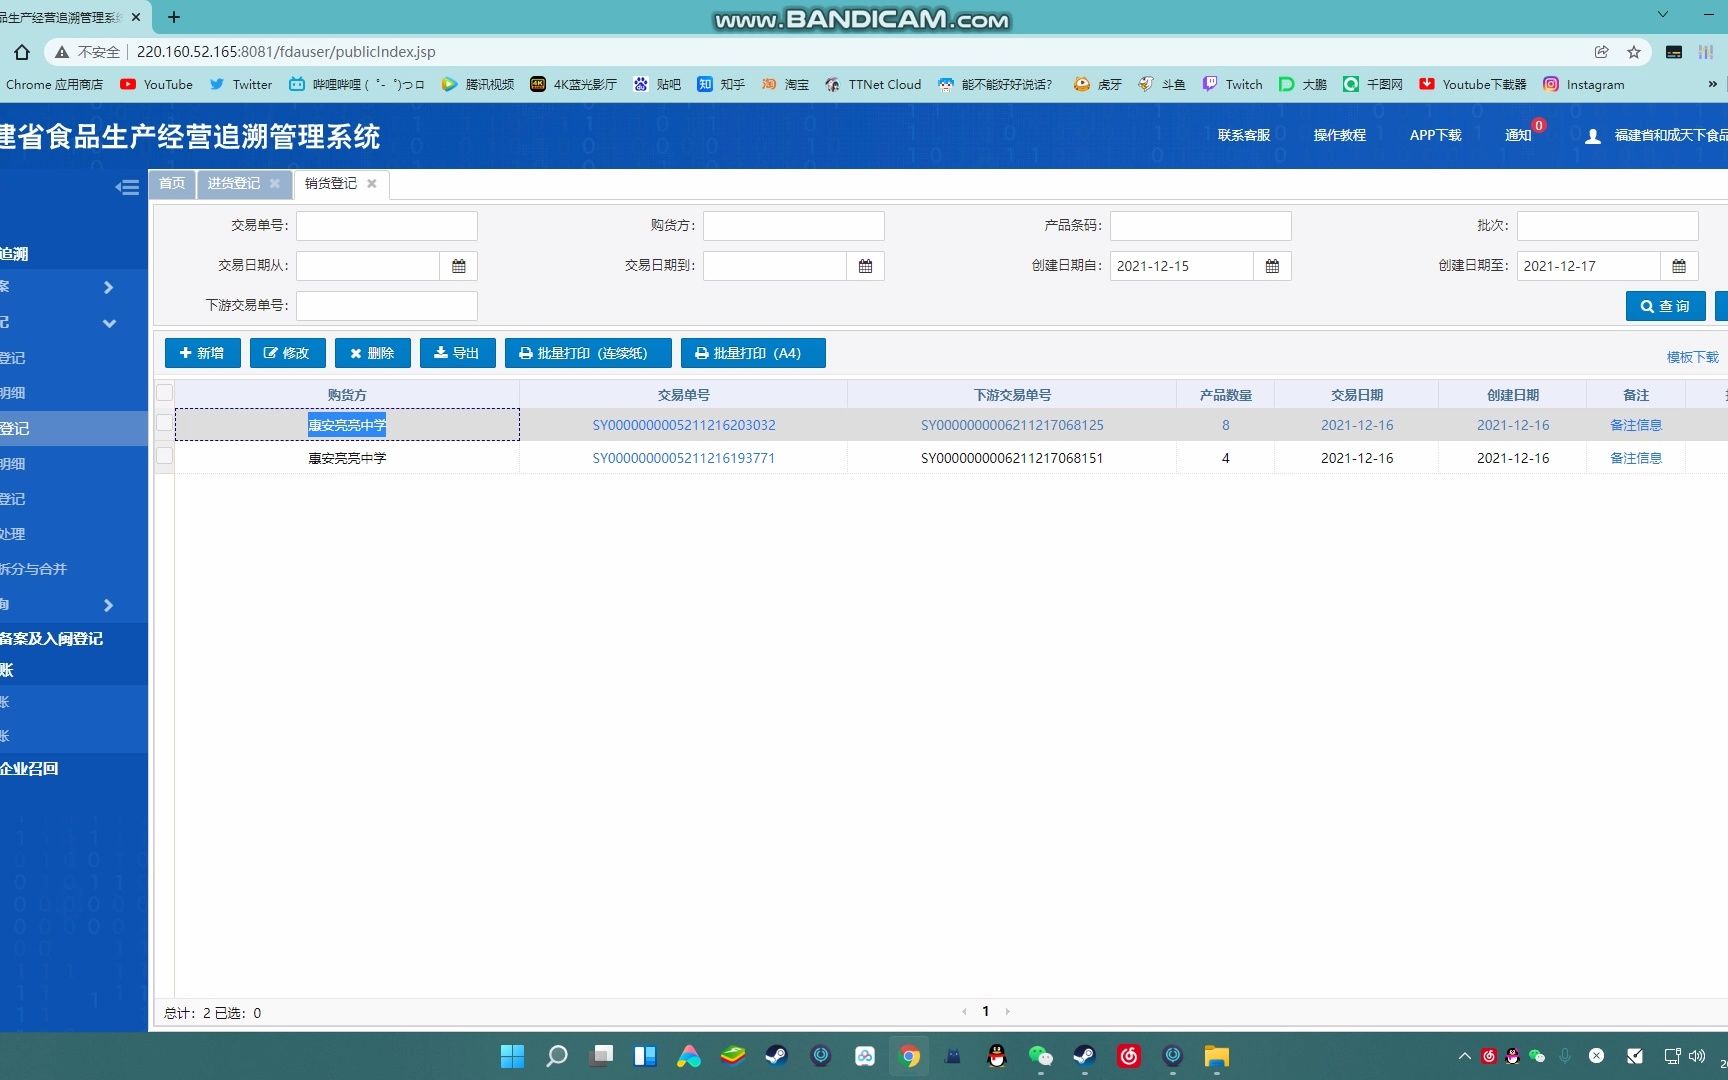
Task: Expand the lower sidebar section with the arrow
Action: coord(108,605)
